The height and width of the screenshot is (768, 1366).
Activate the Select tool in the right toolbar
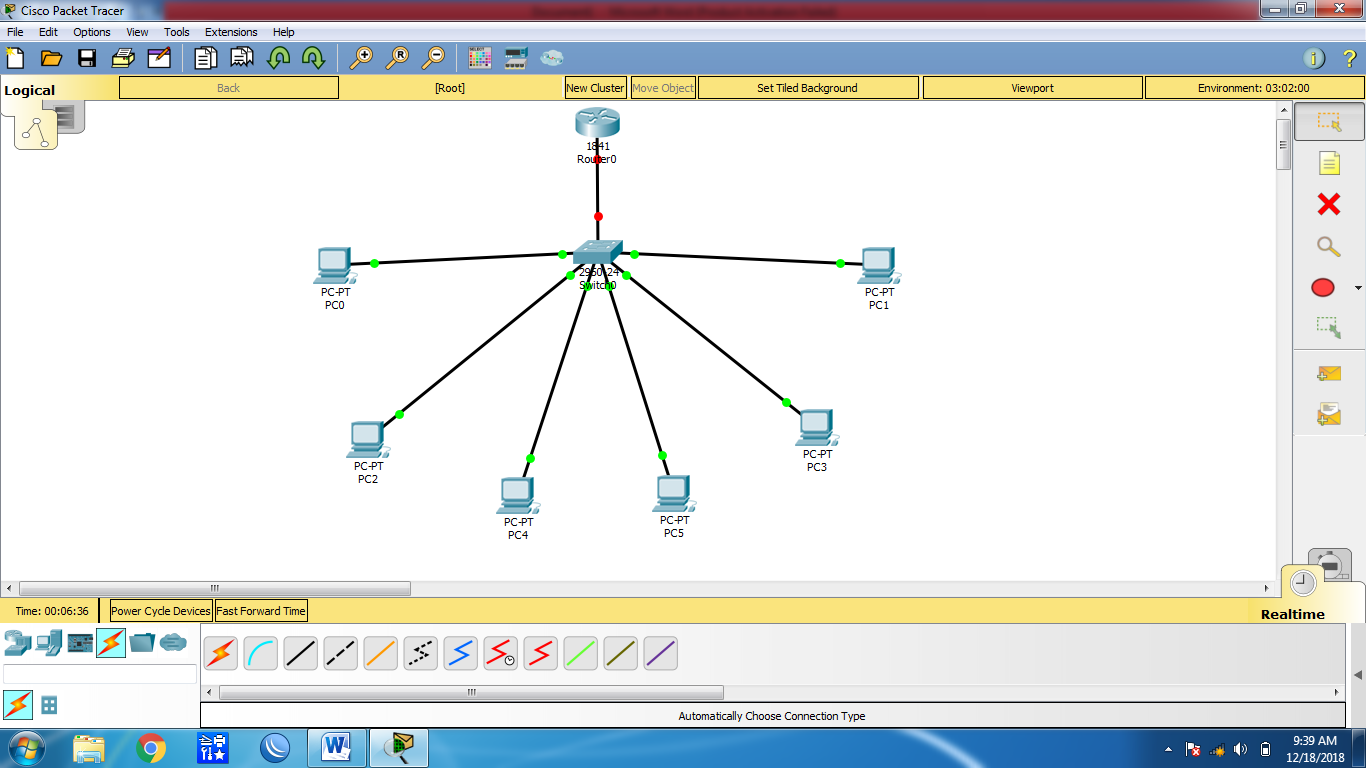1327,120
